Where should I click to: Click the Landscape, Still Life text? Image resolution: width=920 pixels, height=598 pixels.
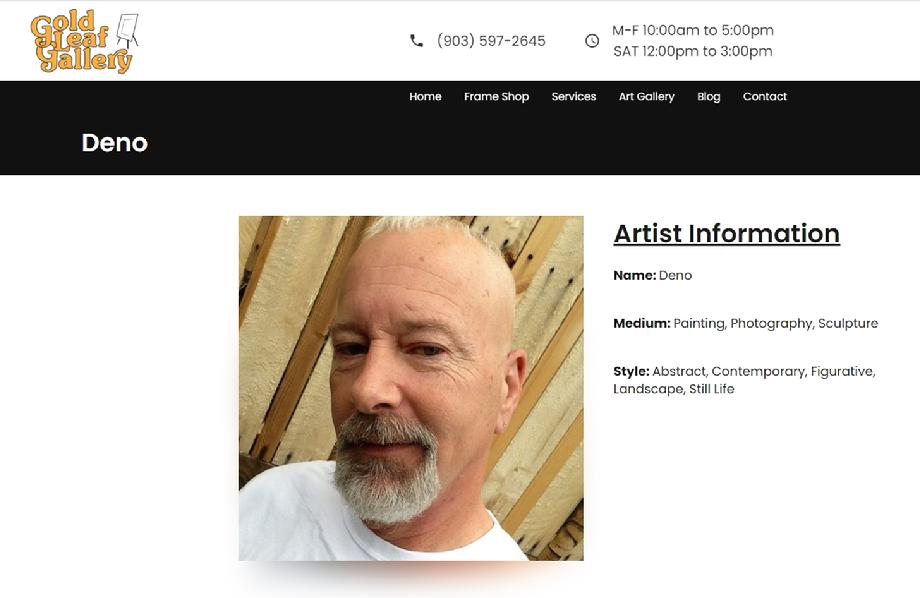674,389
